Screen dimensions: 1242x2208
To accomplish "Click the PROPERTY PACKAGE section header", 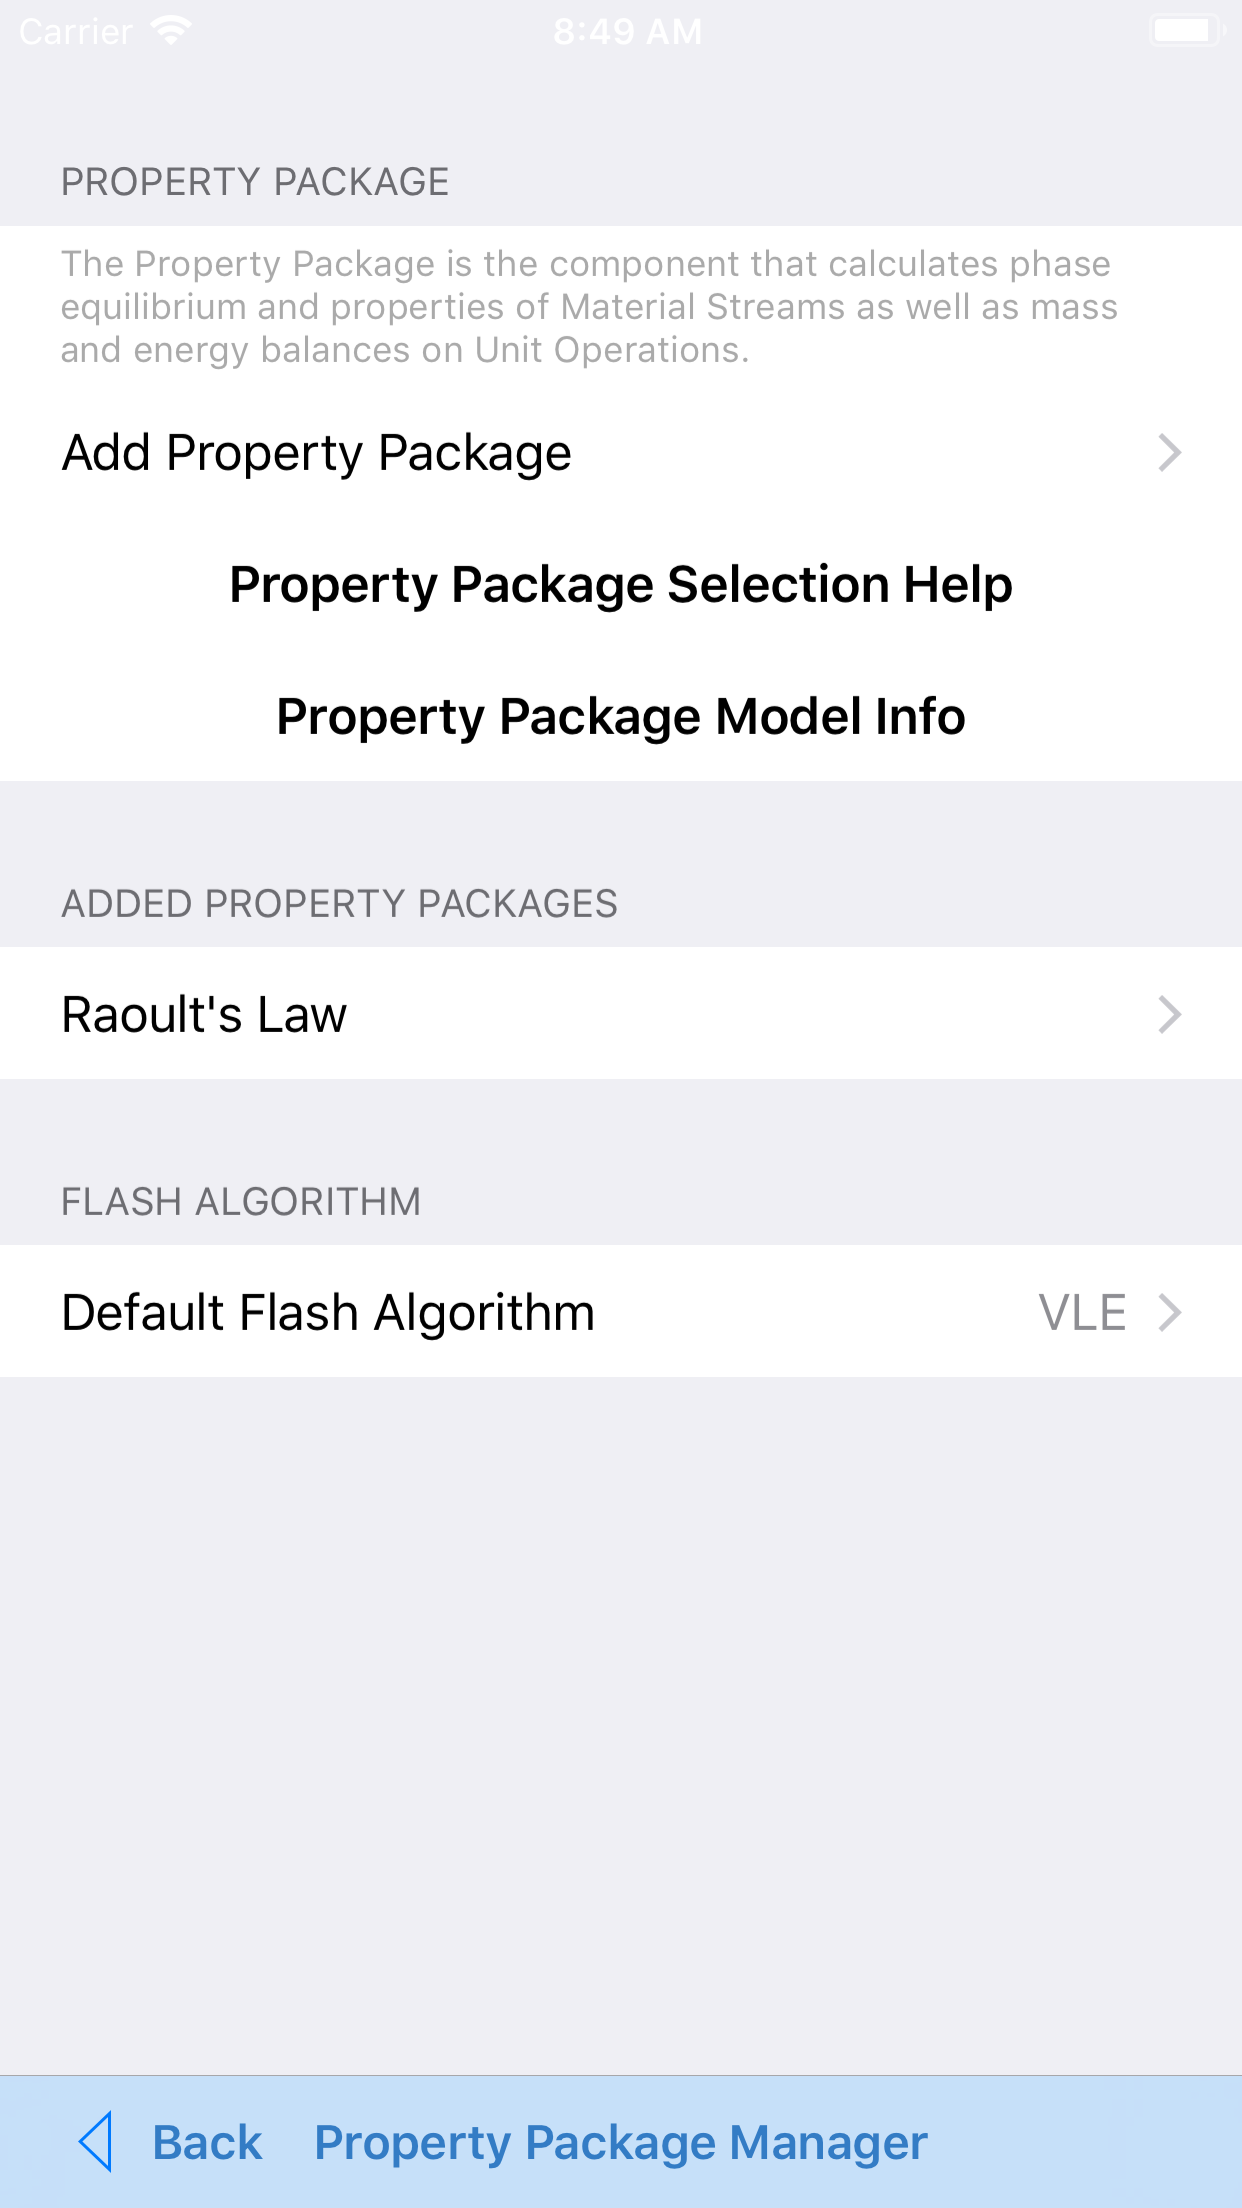I will [x=255, y=182].
